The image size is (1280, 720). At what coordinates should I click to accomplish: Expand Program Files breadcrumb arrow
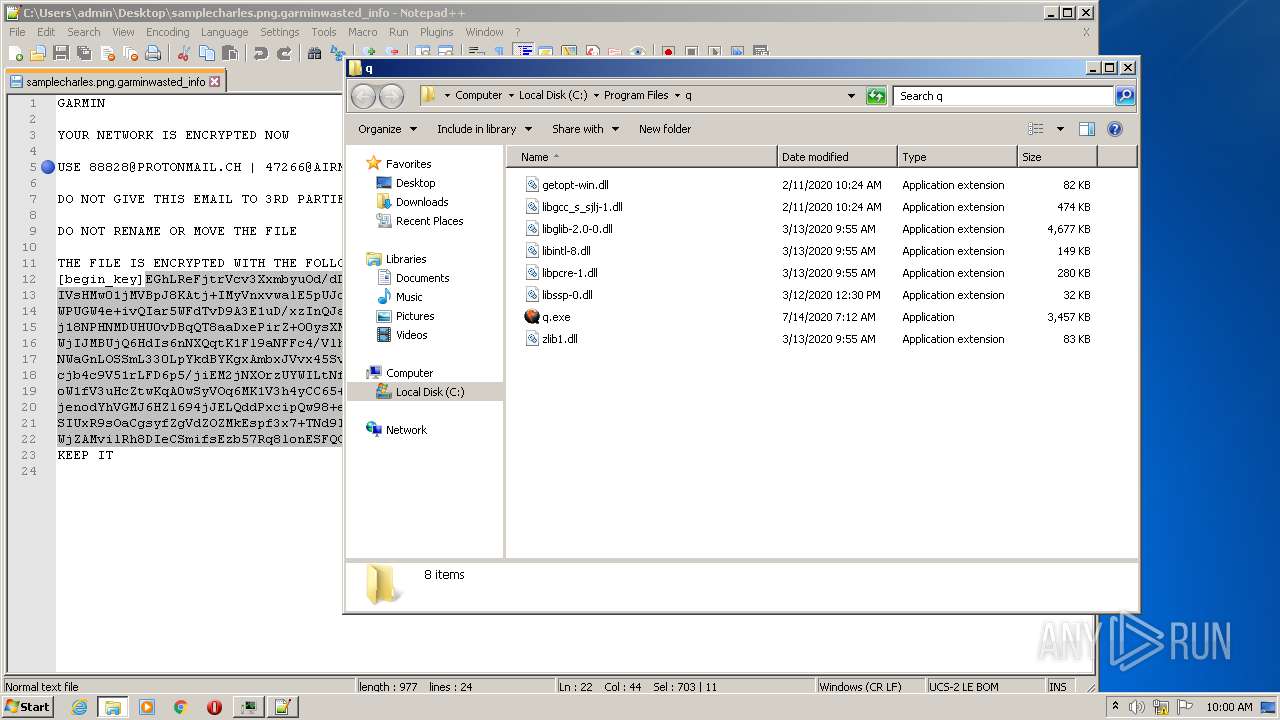click(677, 96)
